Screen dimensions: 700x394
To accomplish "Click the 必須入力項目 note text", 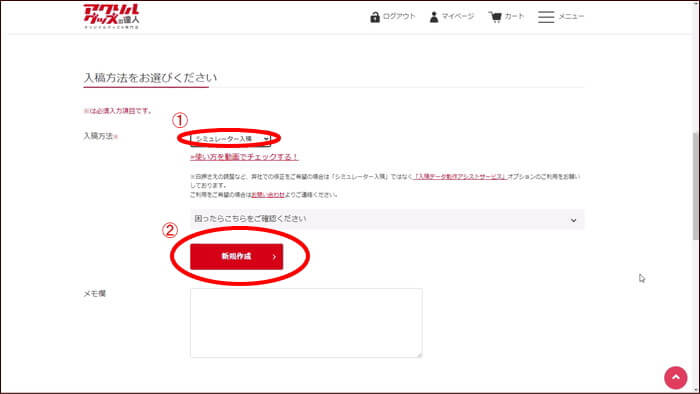I will click(118, 111).
